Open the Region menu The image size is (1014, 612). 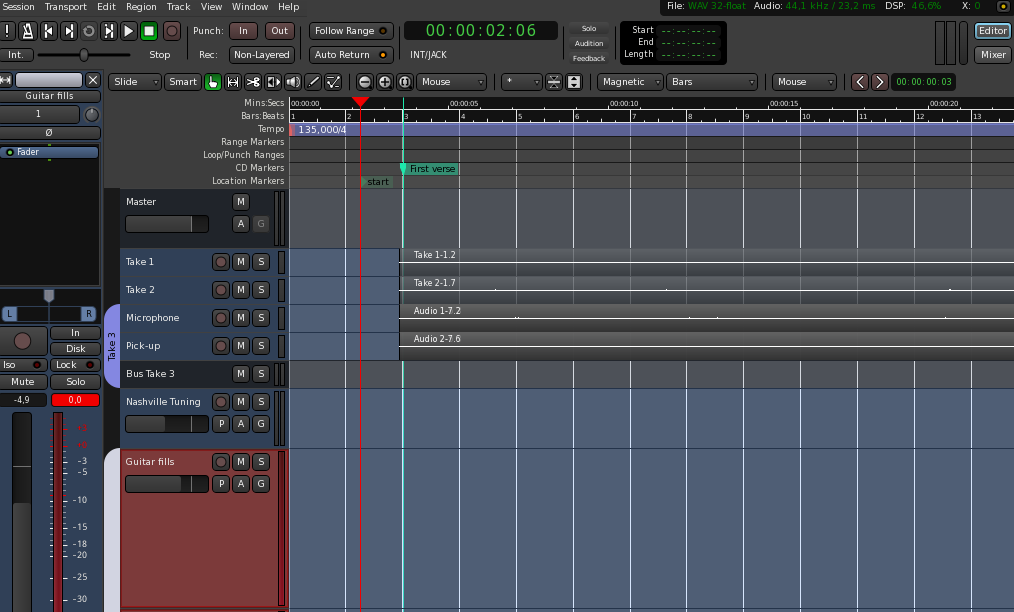pos(141,7)
